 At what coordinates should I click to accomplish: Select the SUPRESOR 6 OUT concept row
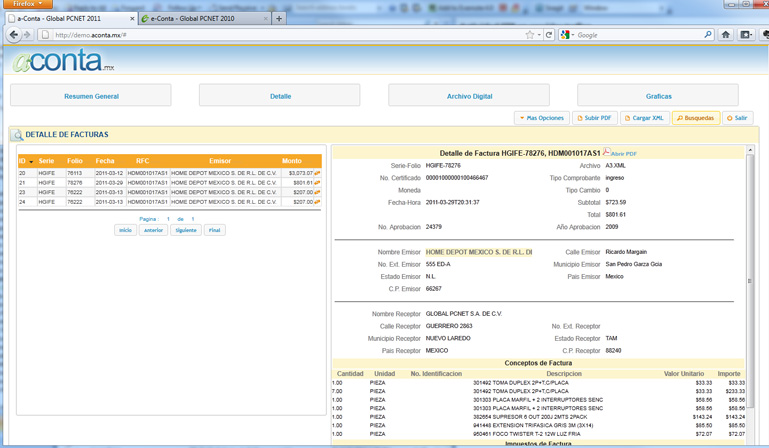click(x=538, y=417)
